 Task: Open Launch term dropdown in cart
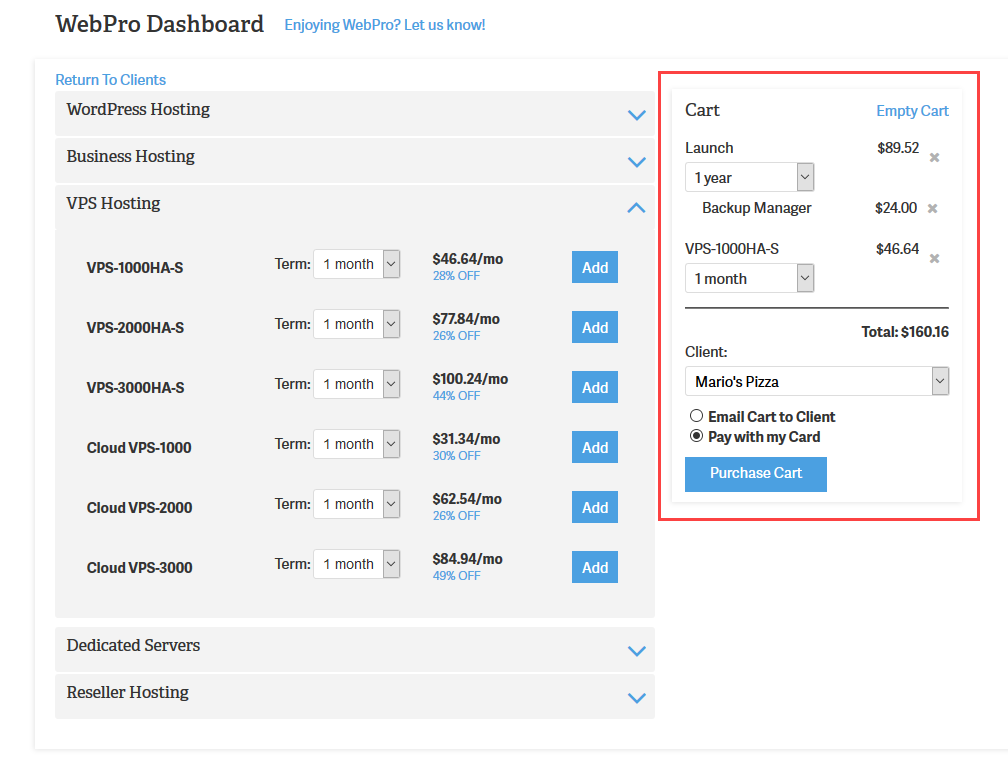[x=749, y=178]
